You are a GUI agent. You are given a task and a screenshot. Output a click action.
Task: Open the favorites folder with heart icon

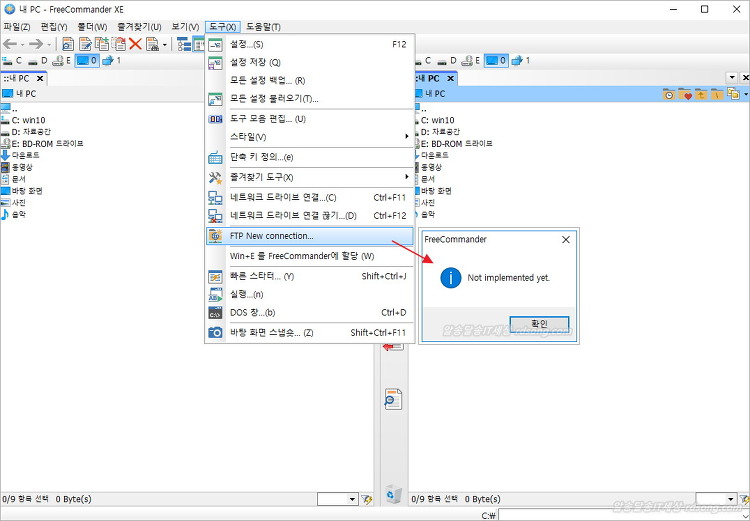coord(686,95)
